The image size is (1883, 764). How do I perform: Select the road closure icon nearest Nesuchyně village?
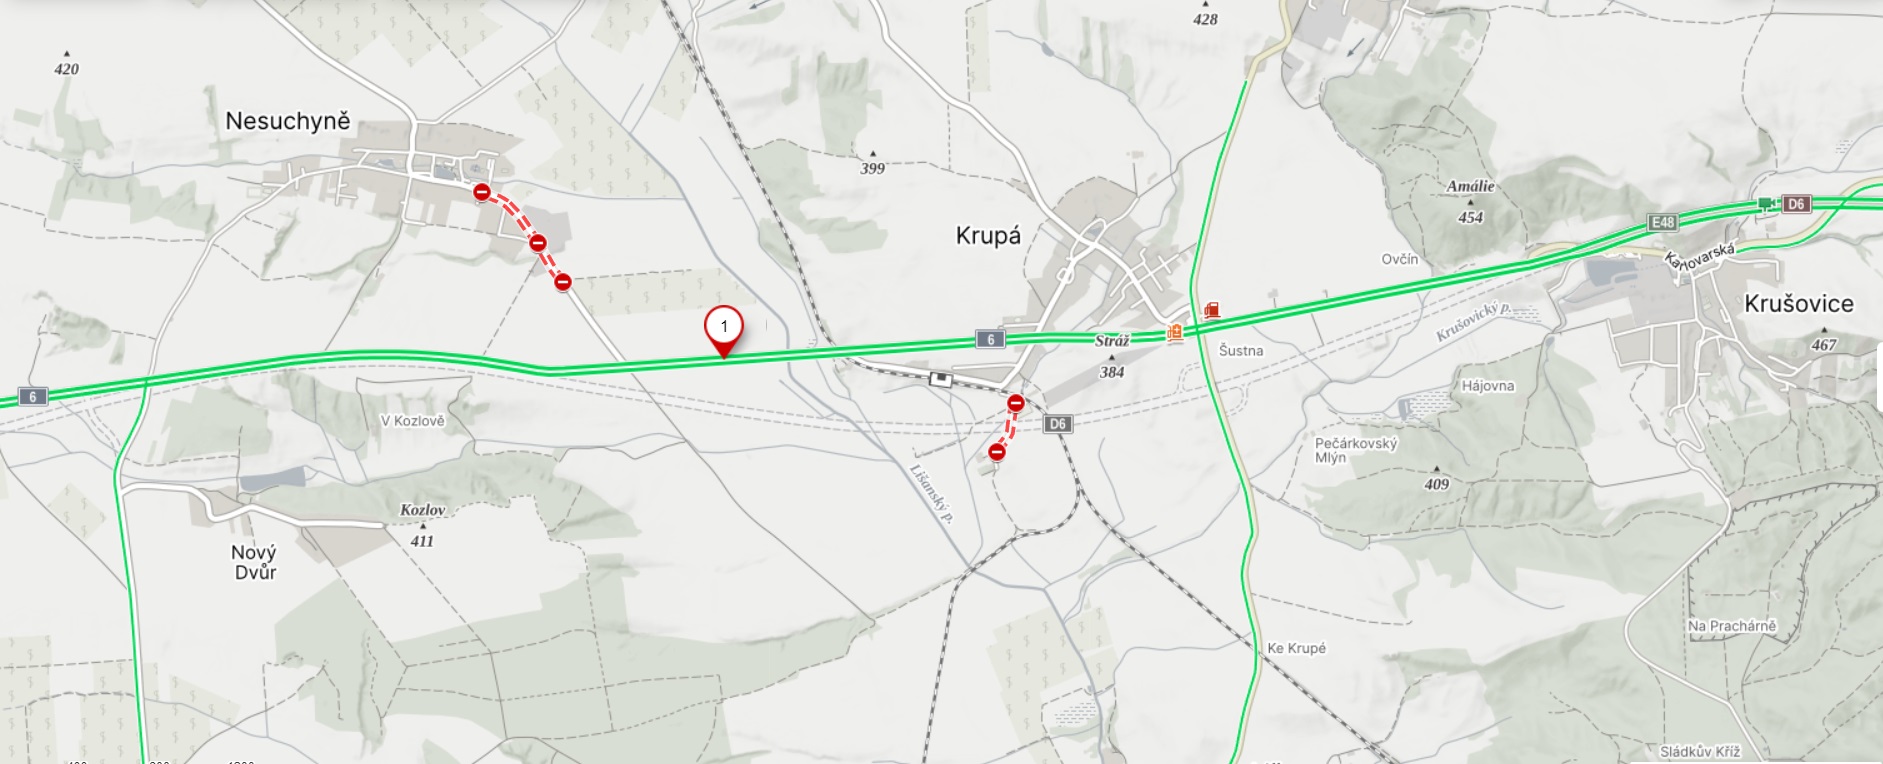pyautogui.click(x=482, y=192)
